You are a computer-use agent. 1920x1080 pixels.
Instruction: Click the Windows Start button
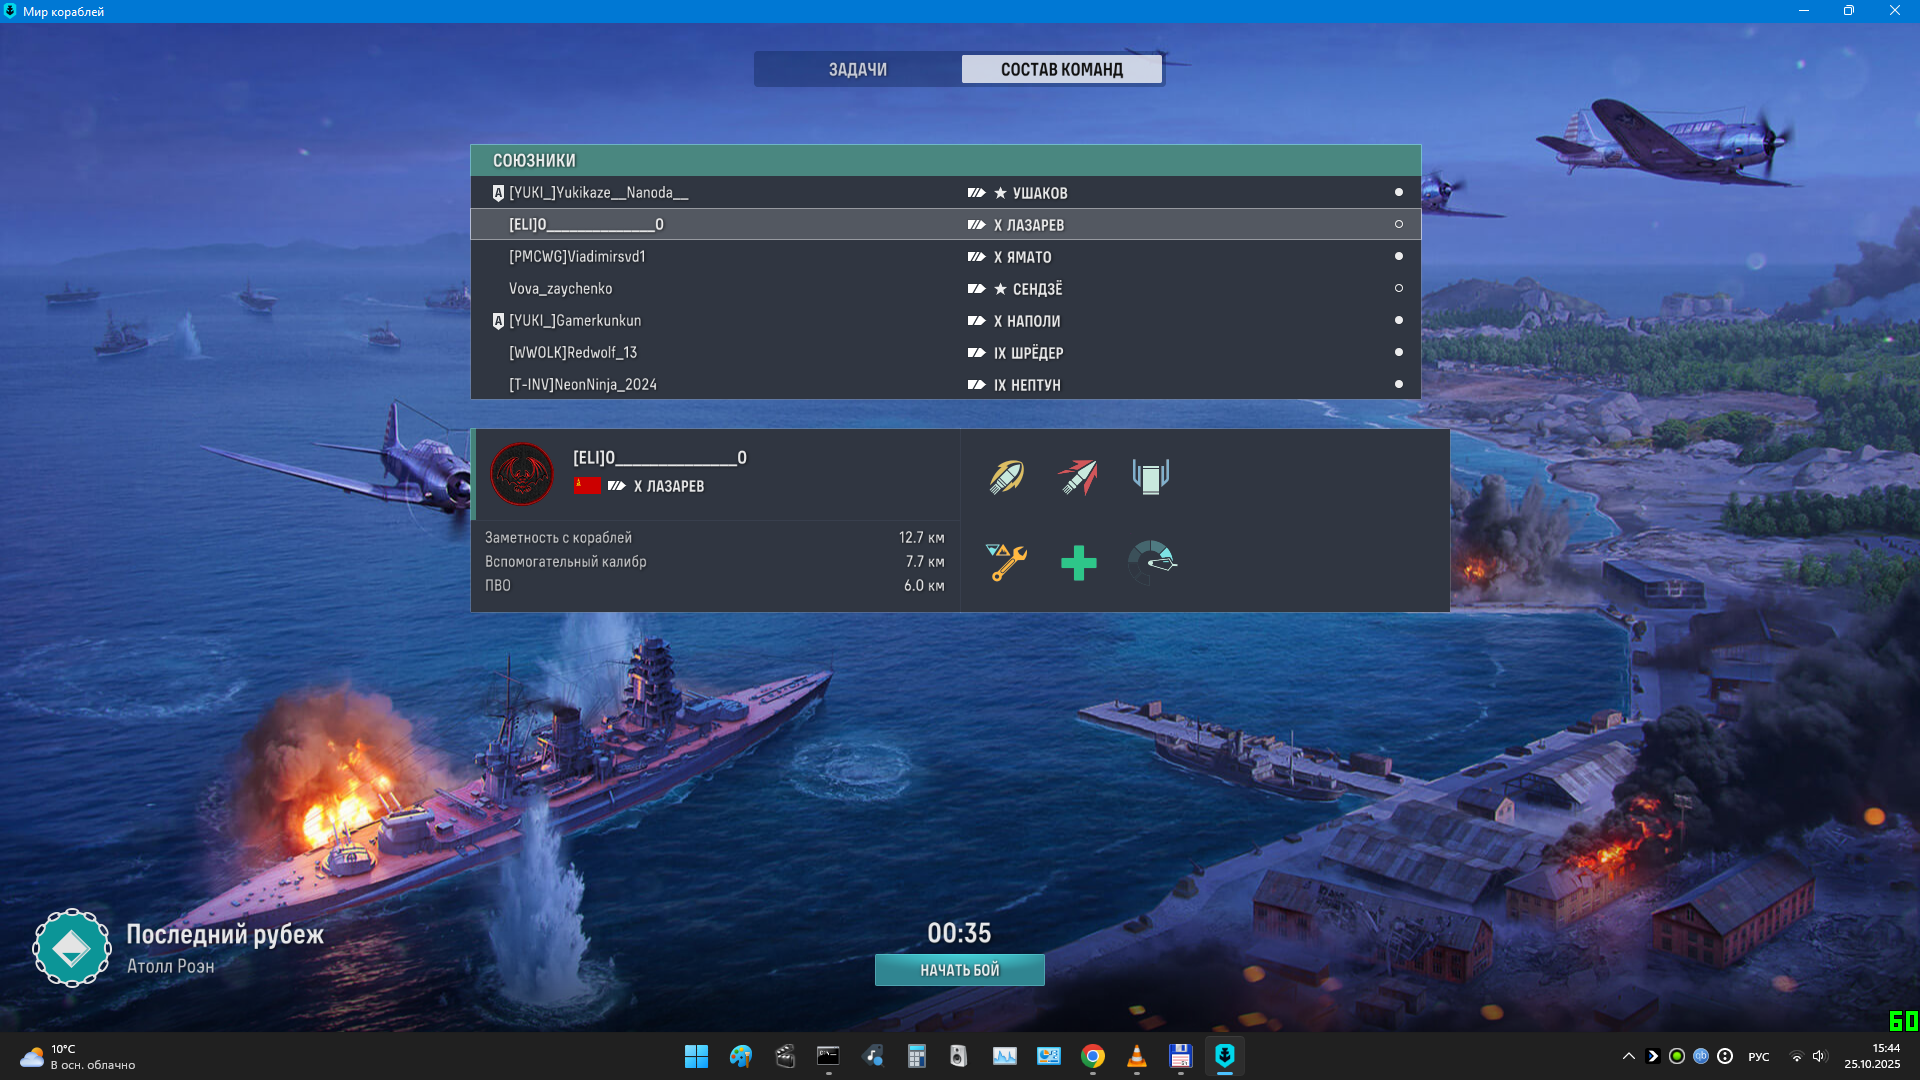[696, 1056]
